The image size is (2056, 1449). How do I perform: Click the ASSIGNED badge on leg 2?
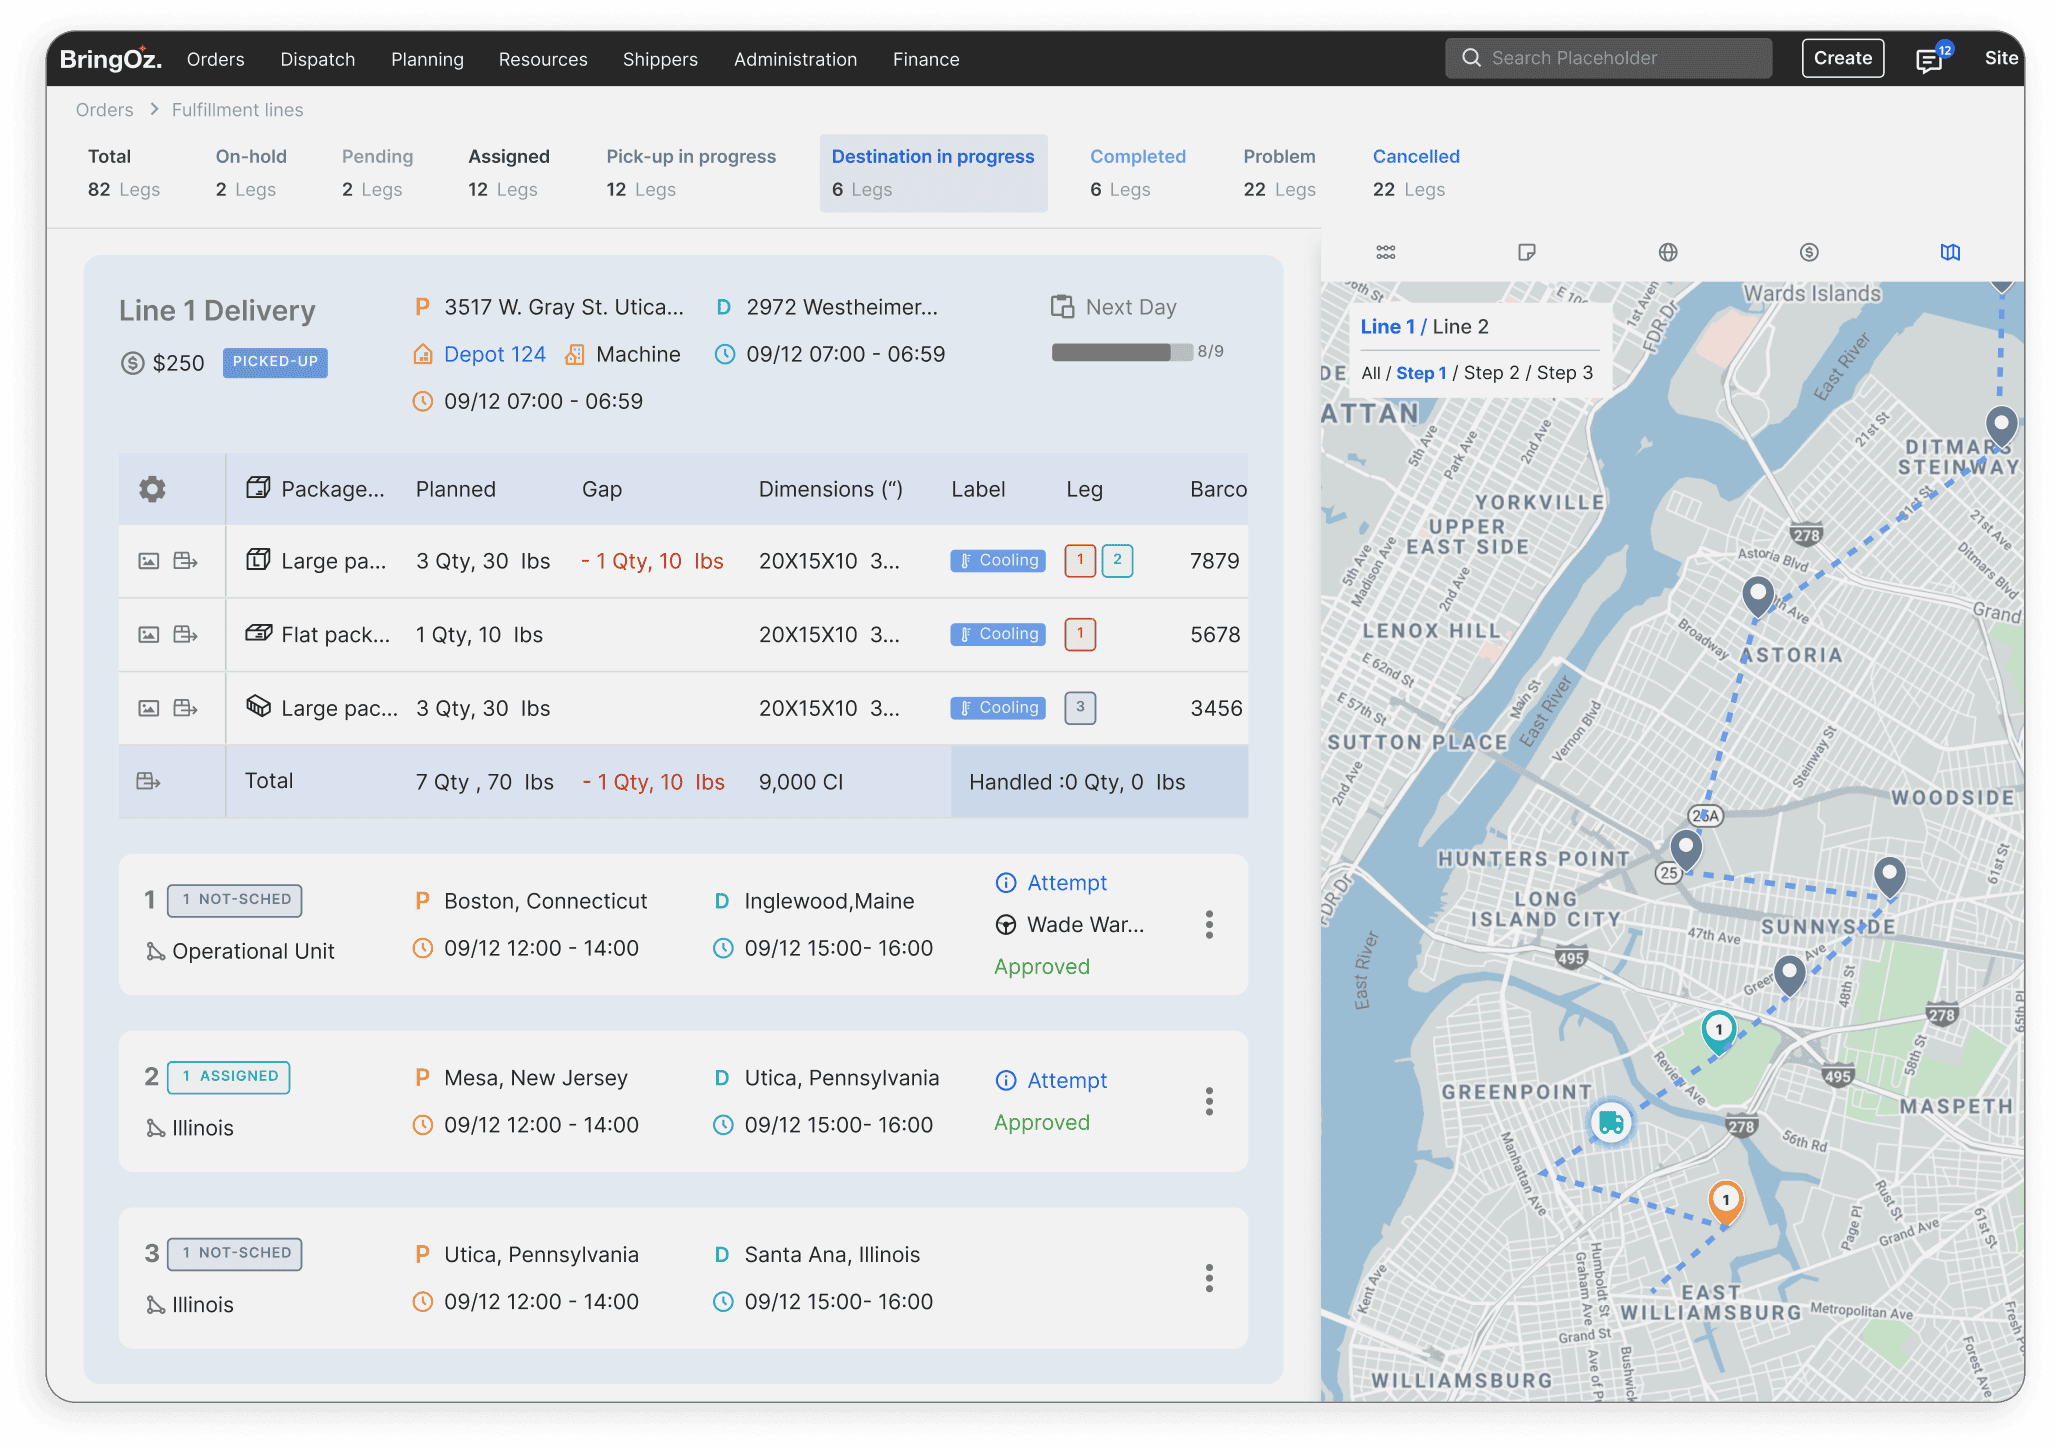click(229, 1077)
